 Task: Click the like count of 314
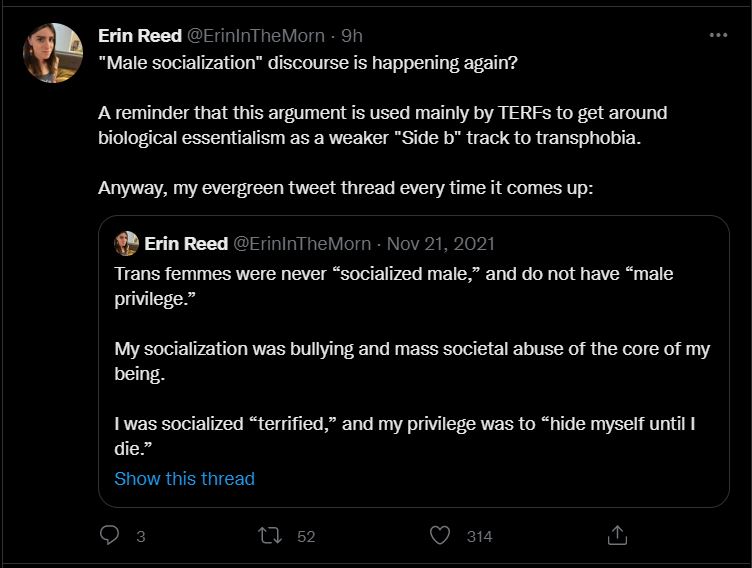click(x=480, y=537)
